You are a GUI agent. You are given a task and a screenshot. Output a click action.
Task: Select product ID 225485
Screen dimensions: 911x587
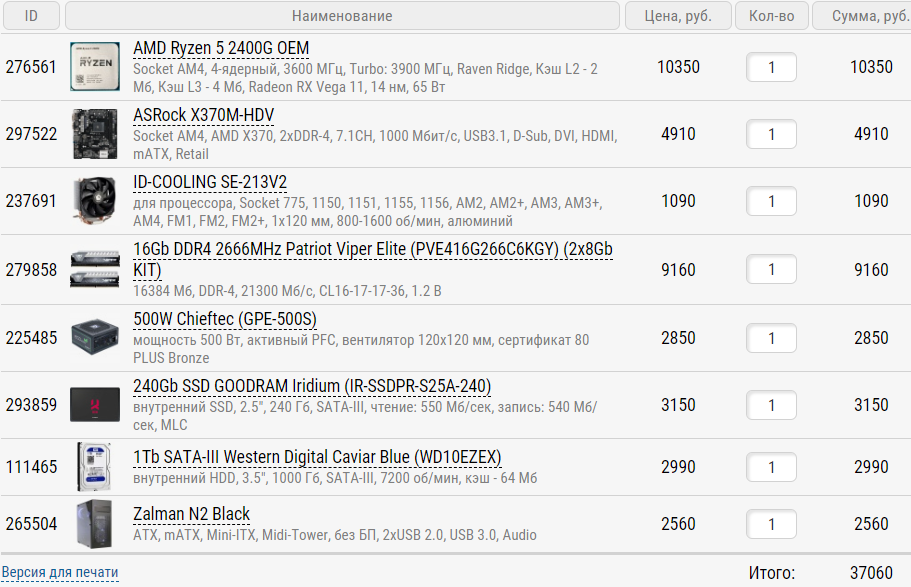coord(31,338)
